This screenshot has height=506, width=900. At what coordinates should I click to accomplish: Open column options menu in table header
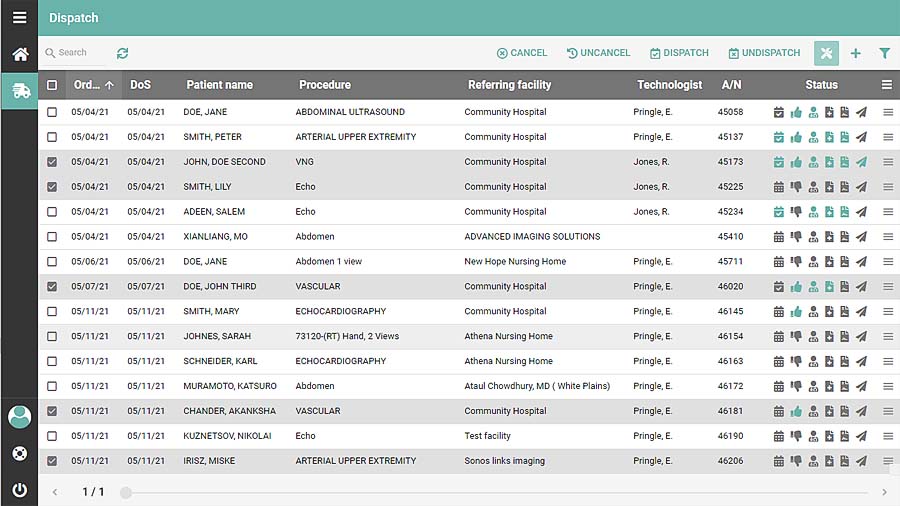(x=886, y=85)
